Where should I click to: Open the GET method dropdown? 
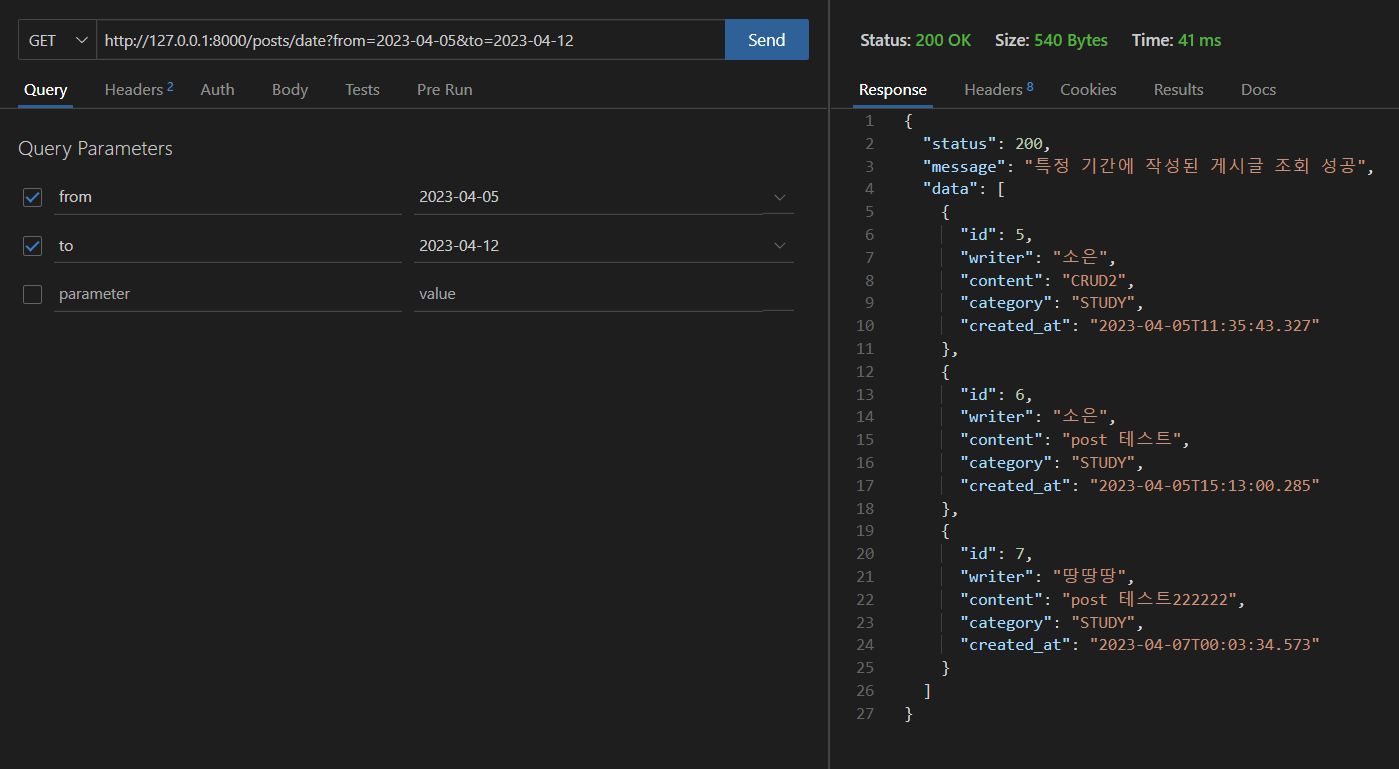(57, 40)
